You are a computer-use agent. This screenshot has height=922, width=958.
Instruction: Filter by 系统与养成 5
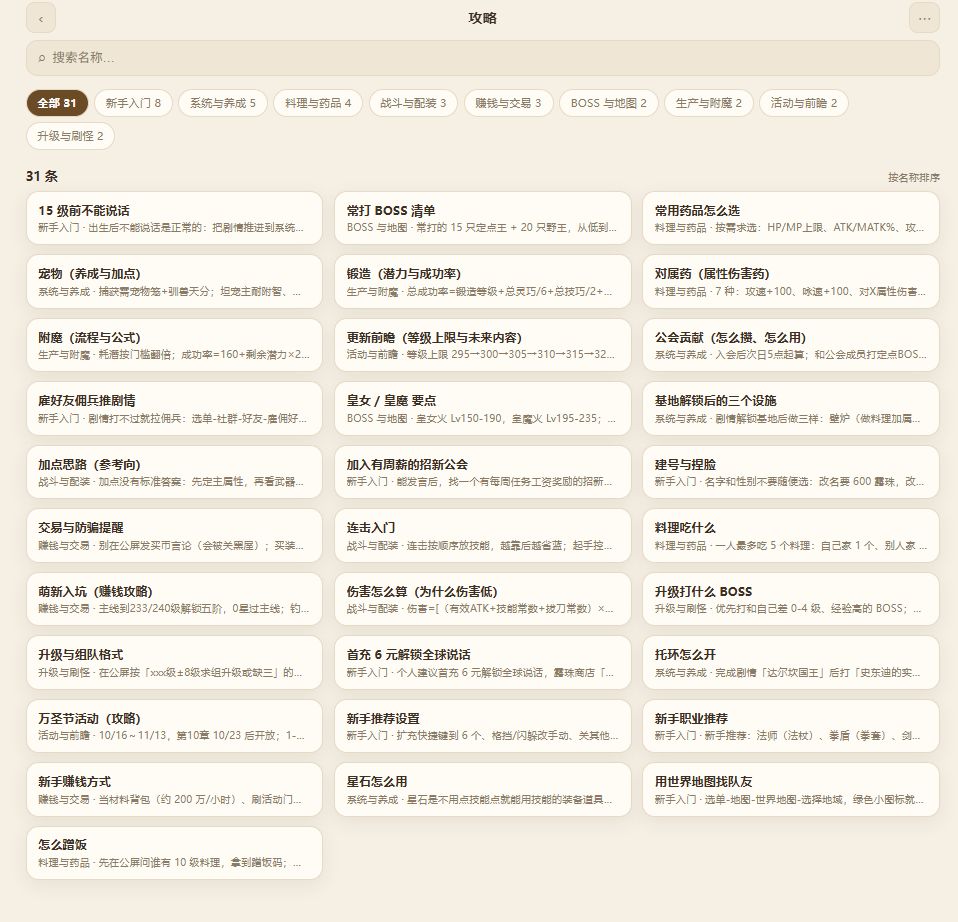point(222,103)
